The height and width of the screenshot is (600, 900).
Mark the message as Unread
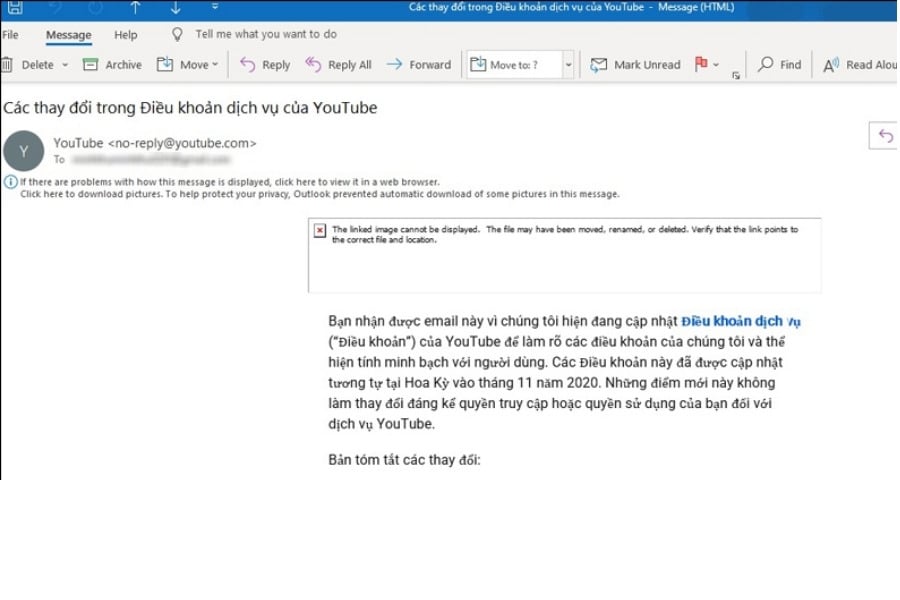[635, 65]
